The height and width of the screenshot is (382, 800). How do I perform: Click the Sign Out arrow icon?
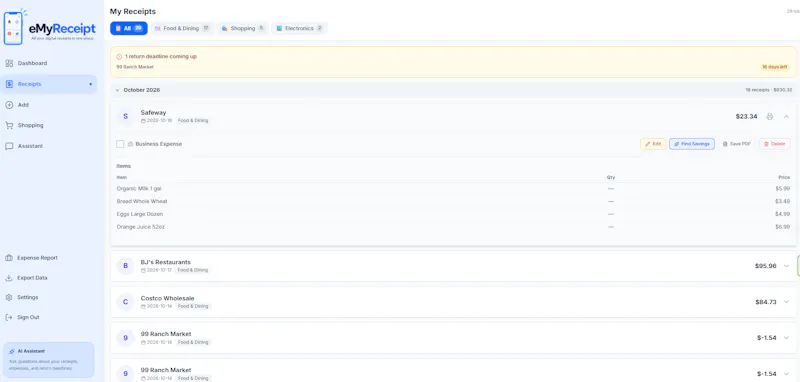tap(9, 317)
